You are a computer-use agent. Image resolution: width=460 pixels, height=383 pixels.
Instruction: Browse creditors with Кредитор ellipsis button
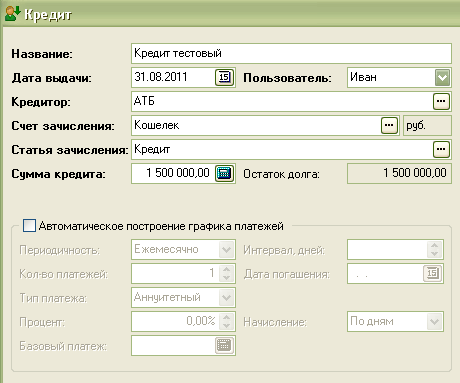(x=441, y=101)
